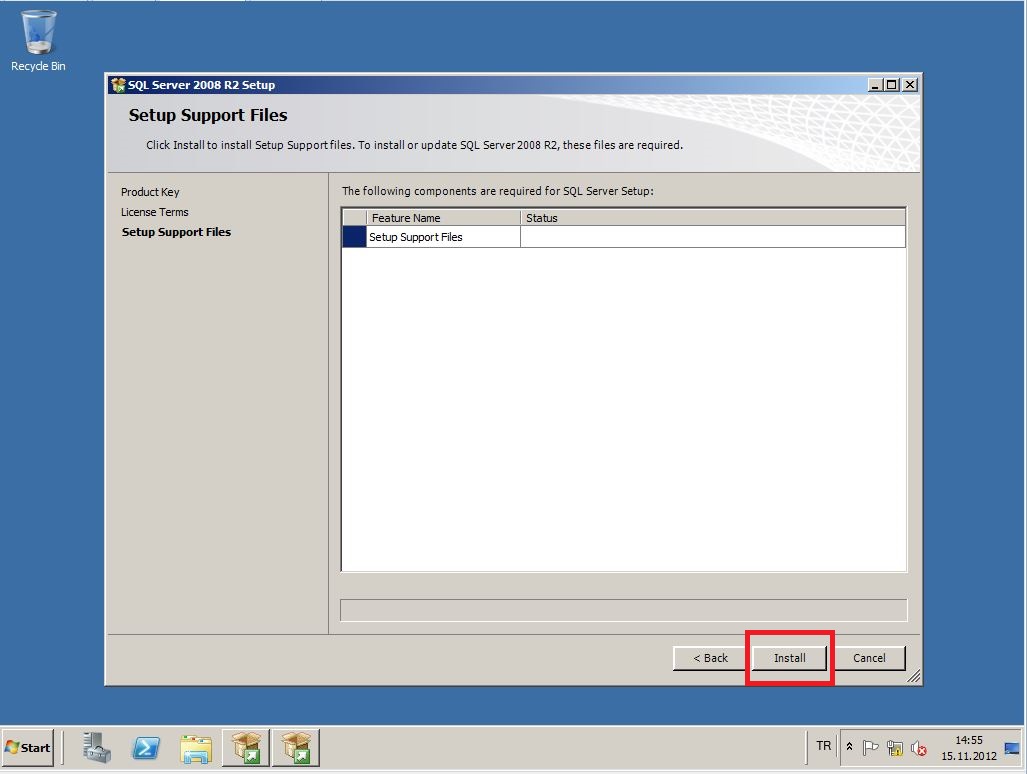The image size is (1027, 774).
Task: Close the SQL Server 2008 R2 Setup window
Action: click(x=910, y=84)
